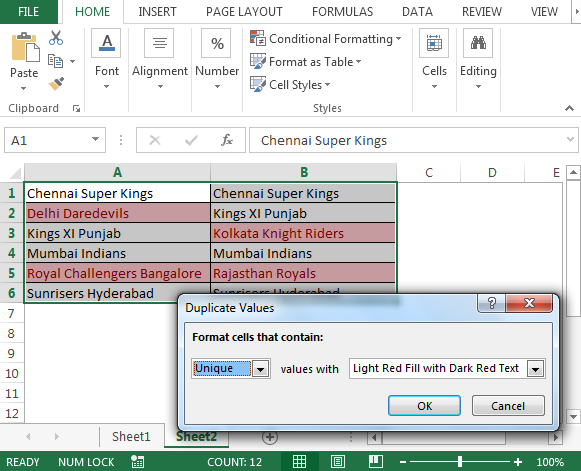The width and height of the screenshot is (581, 471).
Task: Switch to Normal view in status bar
Action: (x=299, y=462)
